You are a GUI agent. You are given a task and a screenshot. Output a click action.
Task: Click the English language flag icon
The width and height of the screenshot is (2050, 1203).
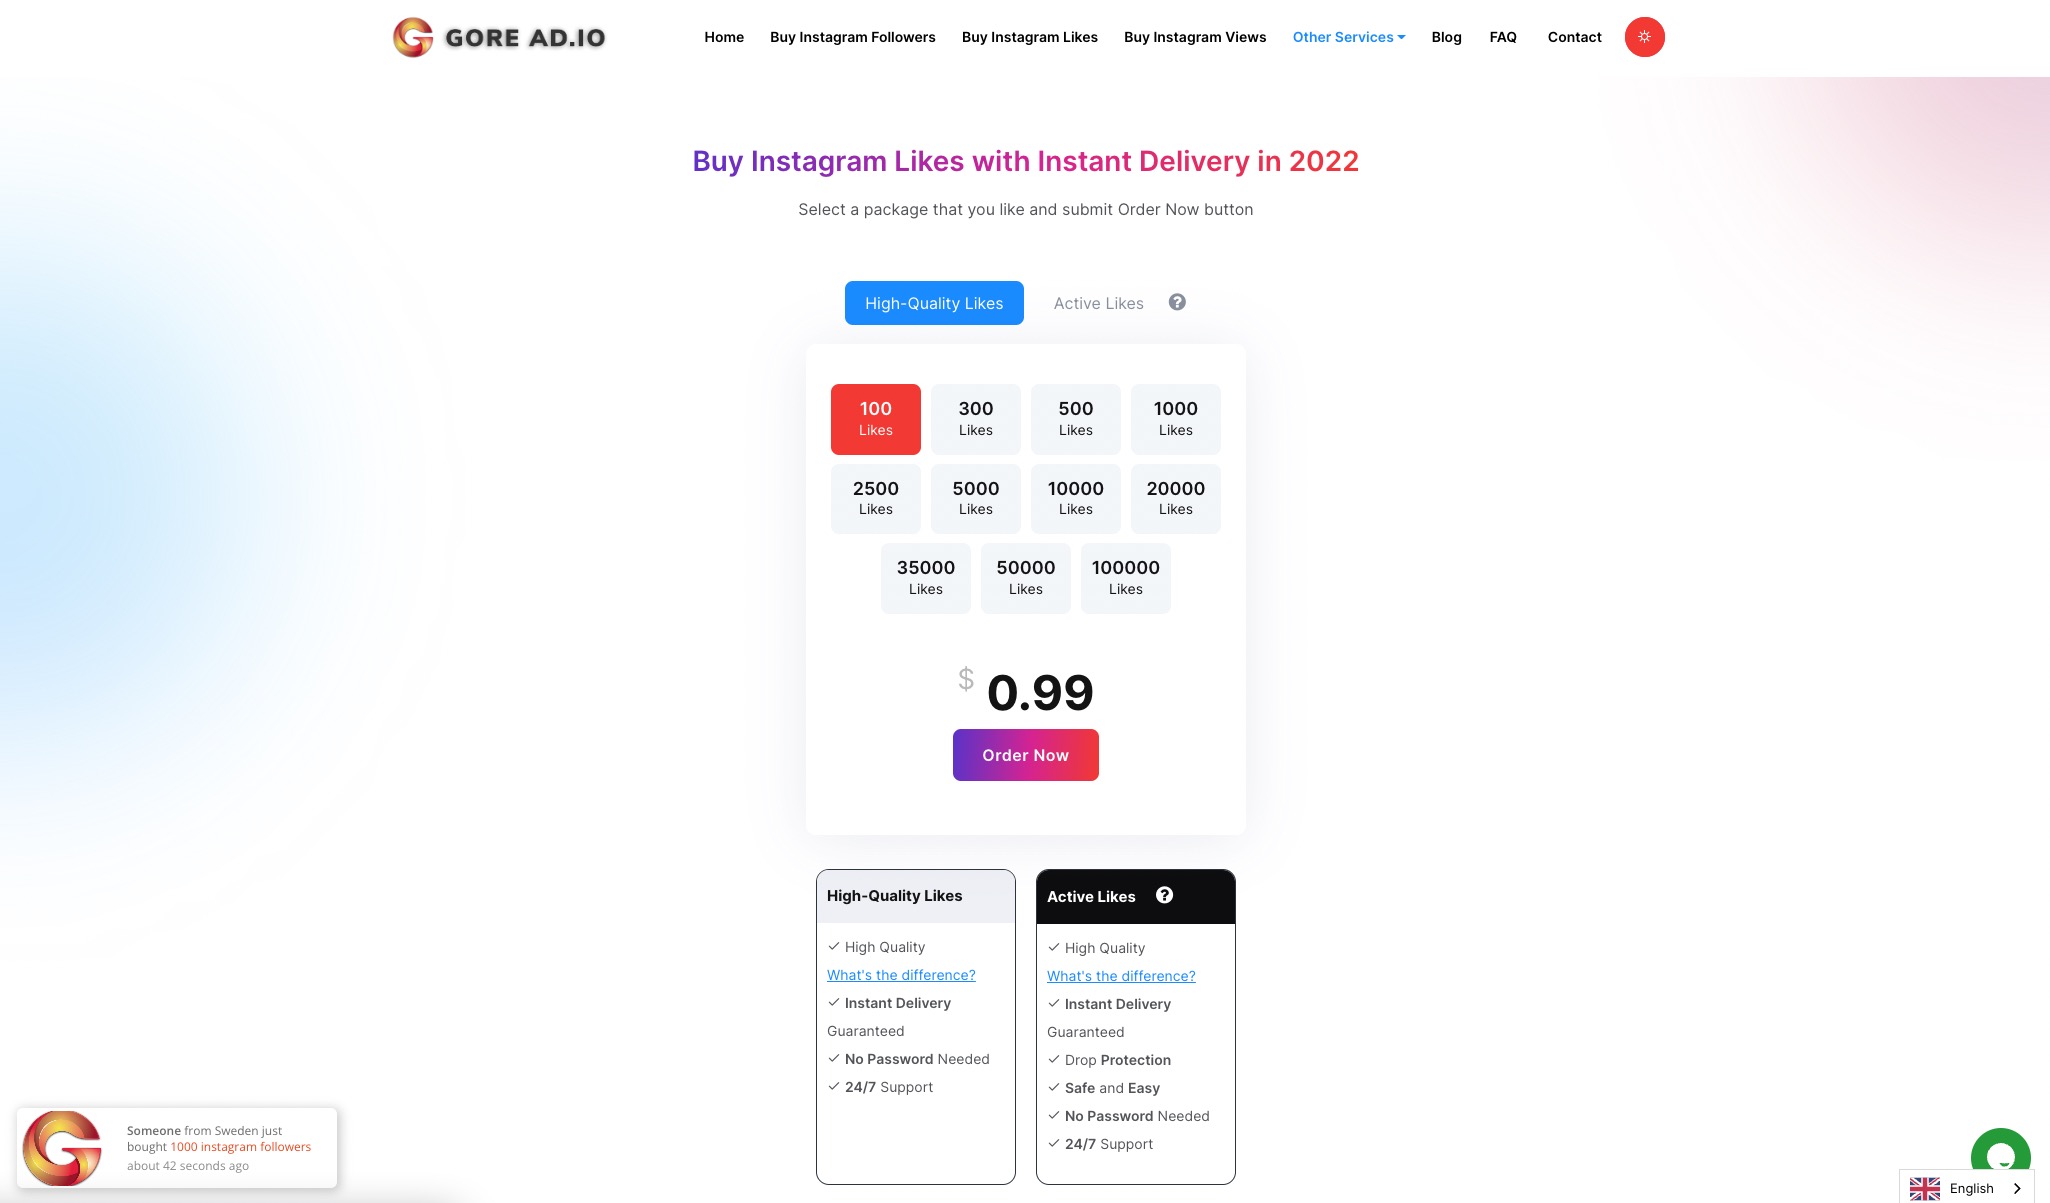point(1925,1186)
